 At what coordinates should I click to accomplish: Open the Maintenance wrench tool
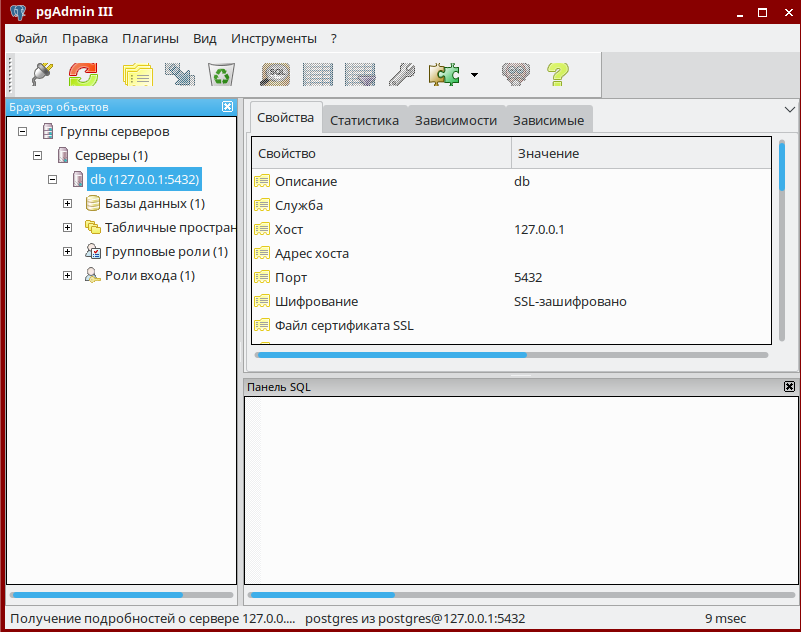tap(402, 75)
